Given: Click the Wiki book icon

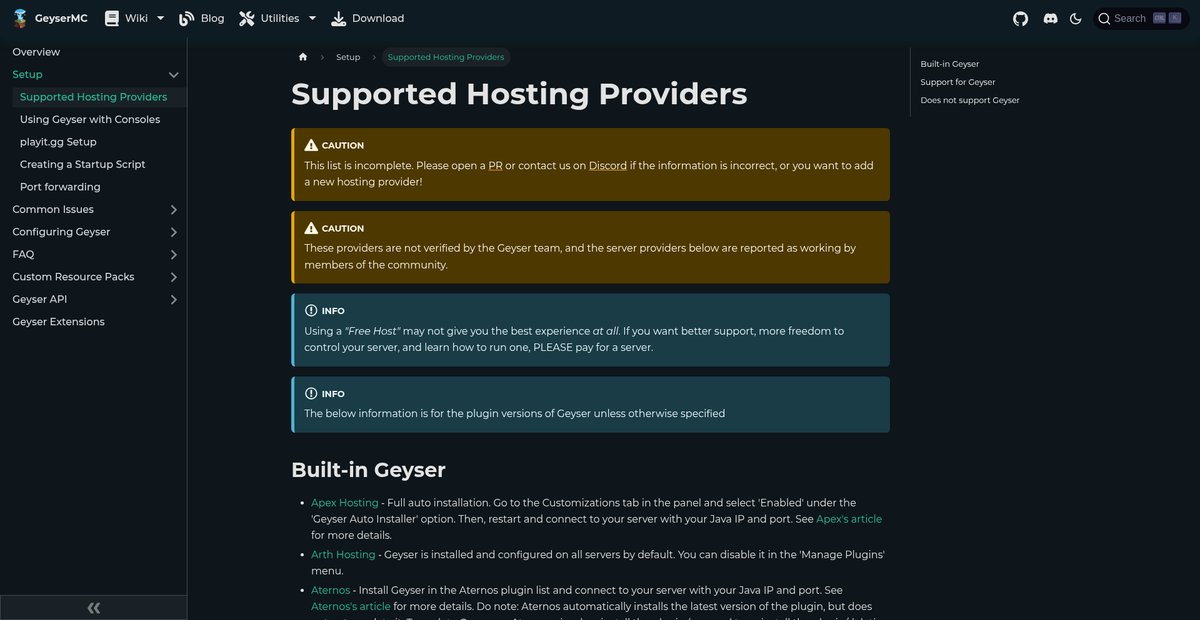Looking at the screenshot, I should (x=112, y=18).
